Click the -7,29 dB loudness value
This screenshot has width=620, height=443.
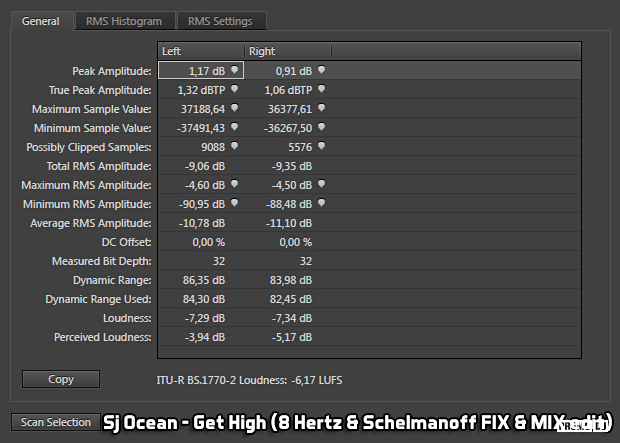pyautogui.click(x=205, y=318)
